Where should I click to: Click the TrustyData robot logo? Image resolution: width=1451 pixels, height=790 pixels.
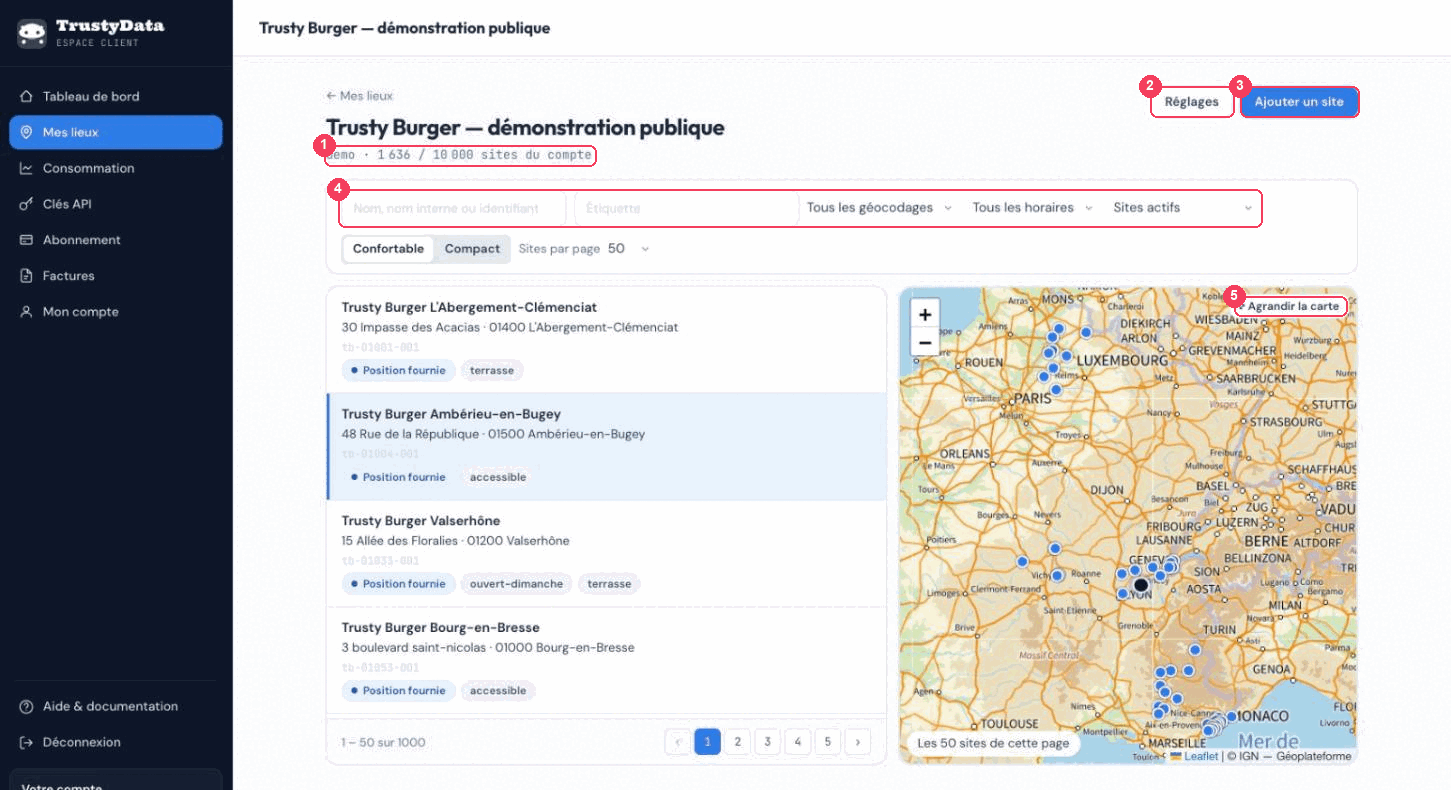pos(32,34)
